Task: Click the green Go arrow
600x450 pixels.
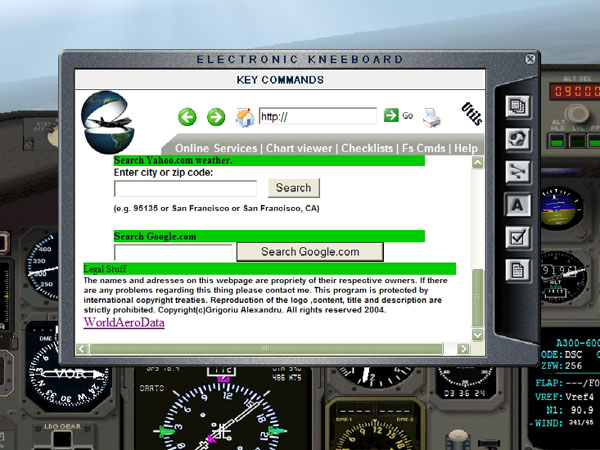Action: 391,116
